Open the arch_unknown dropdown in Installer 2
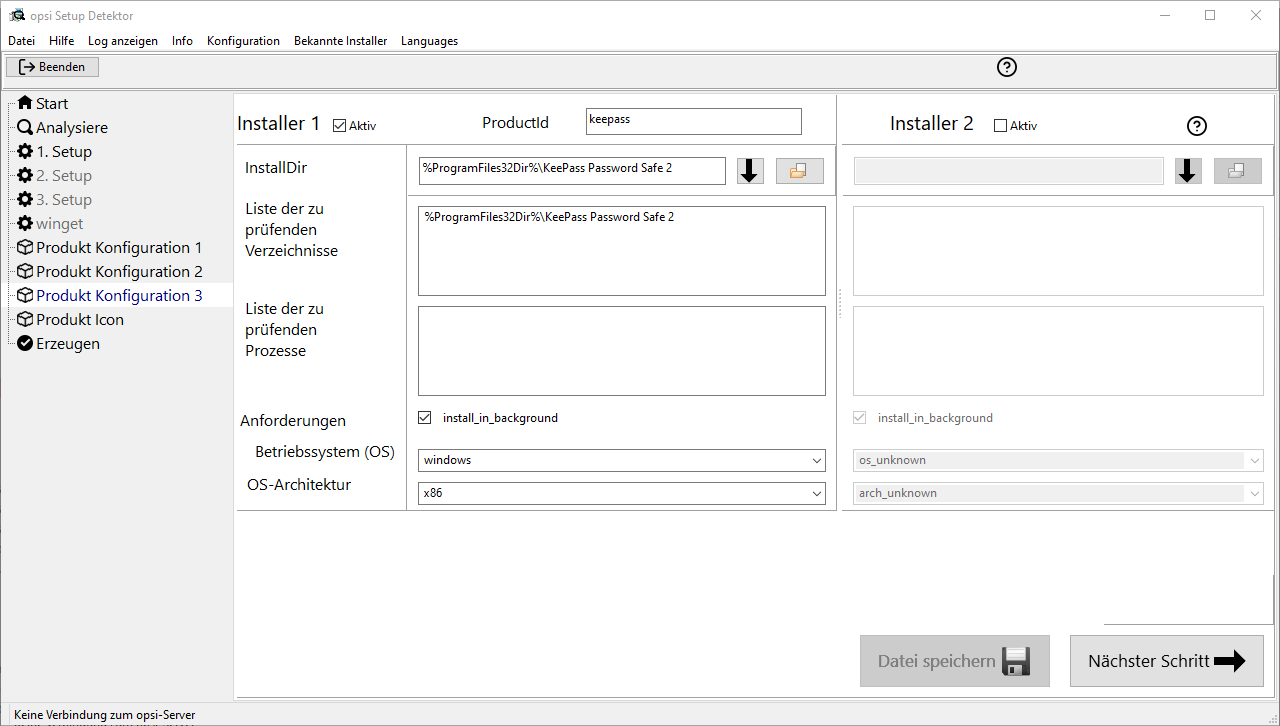Image resolution: width=1280 pixels, height=726 pixels. (x=1058, y=493)
